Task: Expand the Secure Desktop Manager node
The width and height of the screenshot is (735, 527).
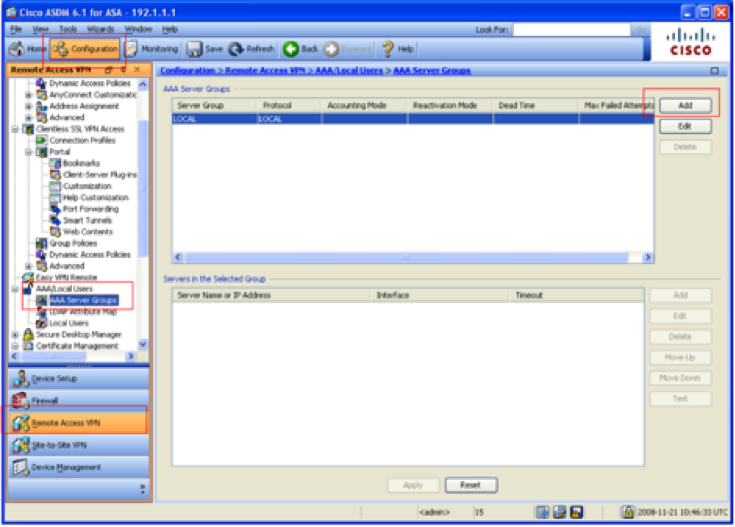Action: 15,335
